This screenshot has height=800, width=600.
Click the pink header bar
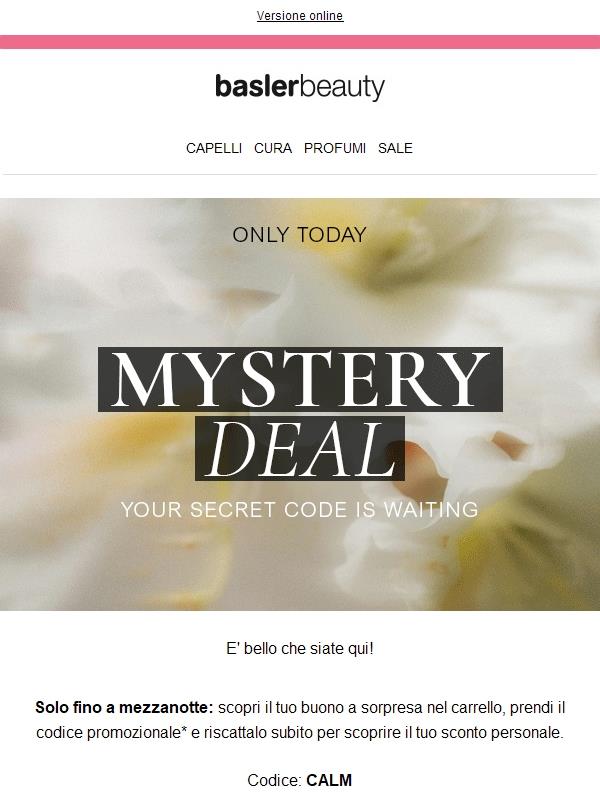(300, 42)
